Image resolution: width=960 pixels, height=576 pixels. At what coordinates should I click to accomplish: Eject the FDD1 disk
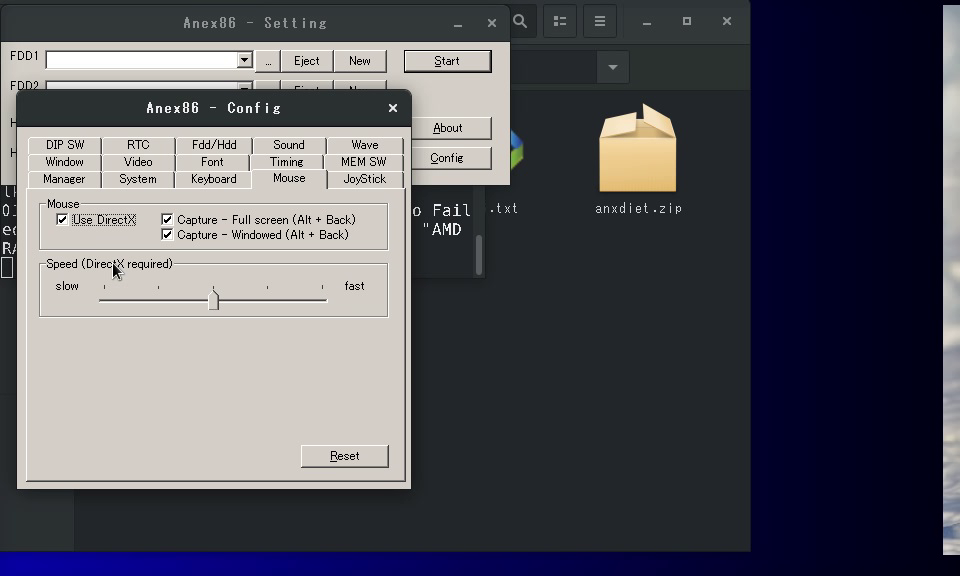click(x=307, y=61)
